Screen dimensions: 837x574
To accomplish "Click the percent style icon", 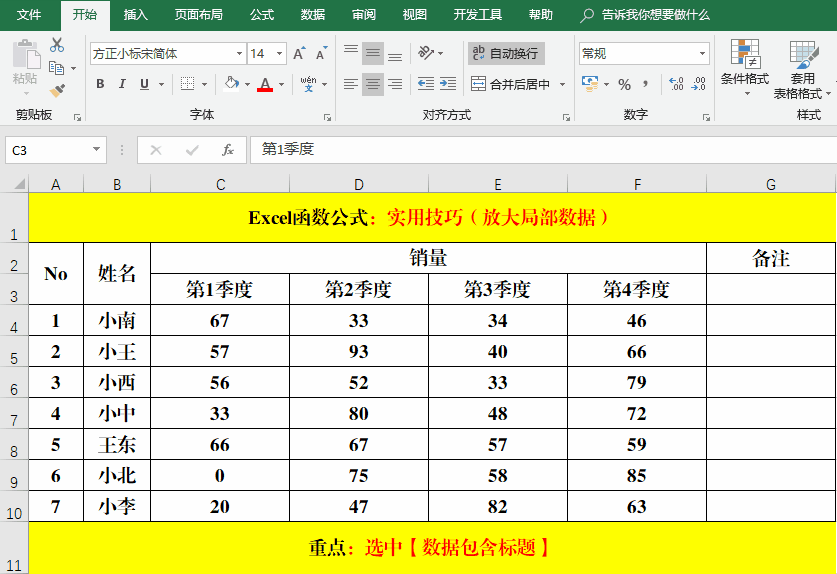I will tap(624, 85).
